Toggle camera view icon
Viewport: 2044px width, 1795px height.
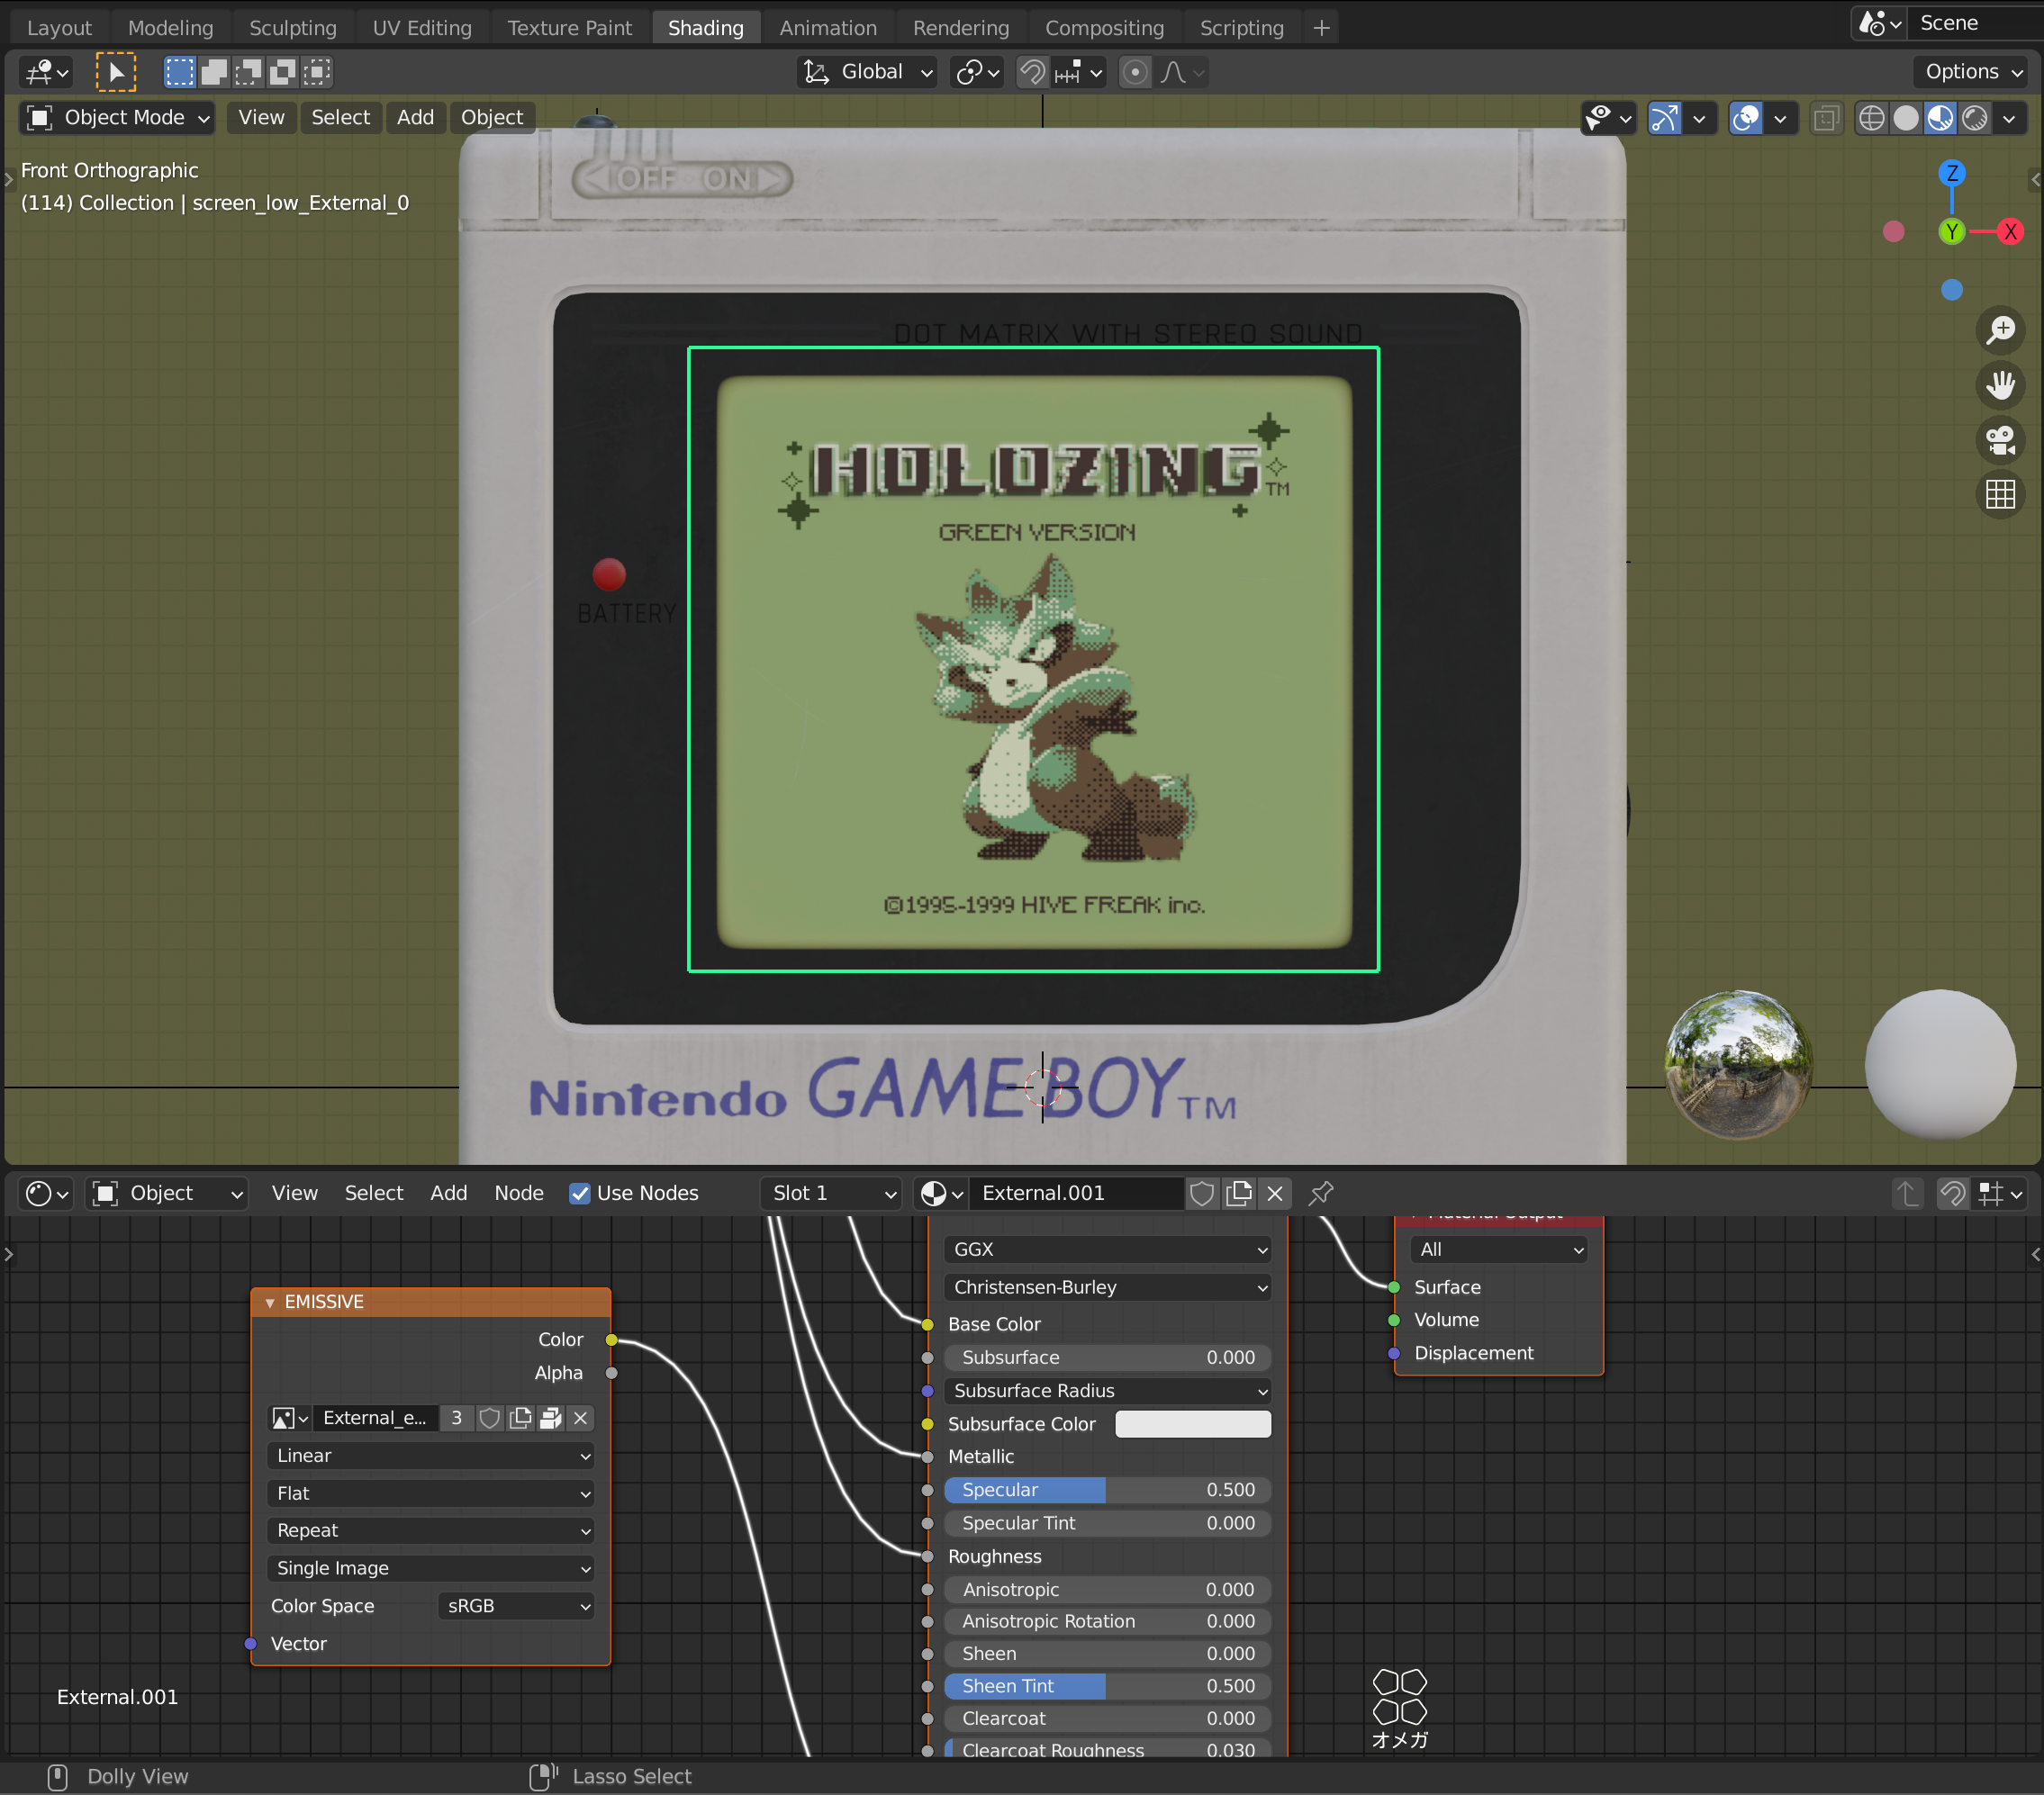[x=2000, y=440]
